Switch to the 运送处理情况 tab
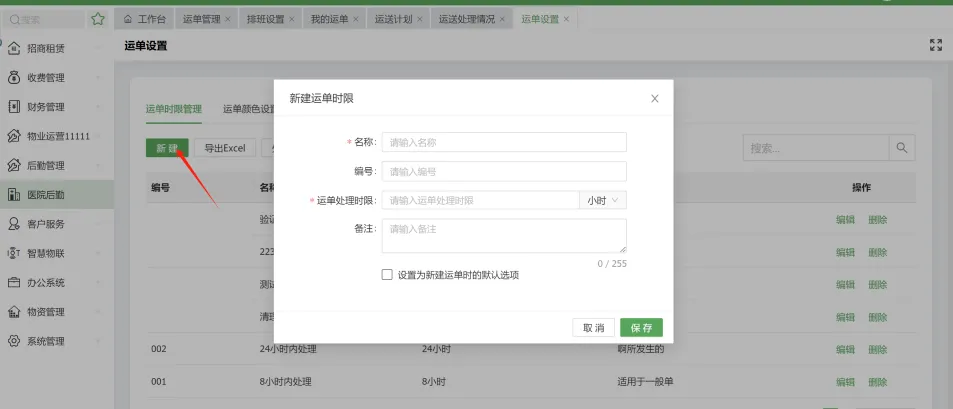Screen dimensions: 953x409 tap(467, 19)
